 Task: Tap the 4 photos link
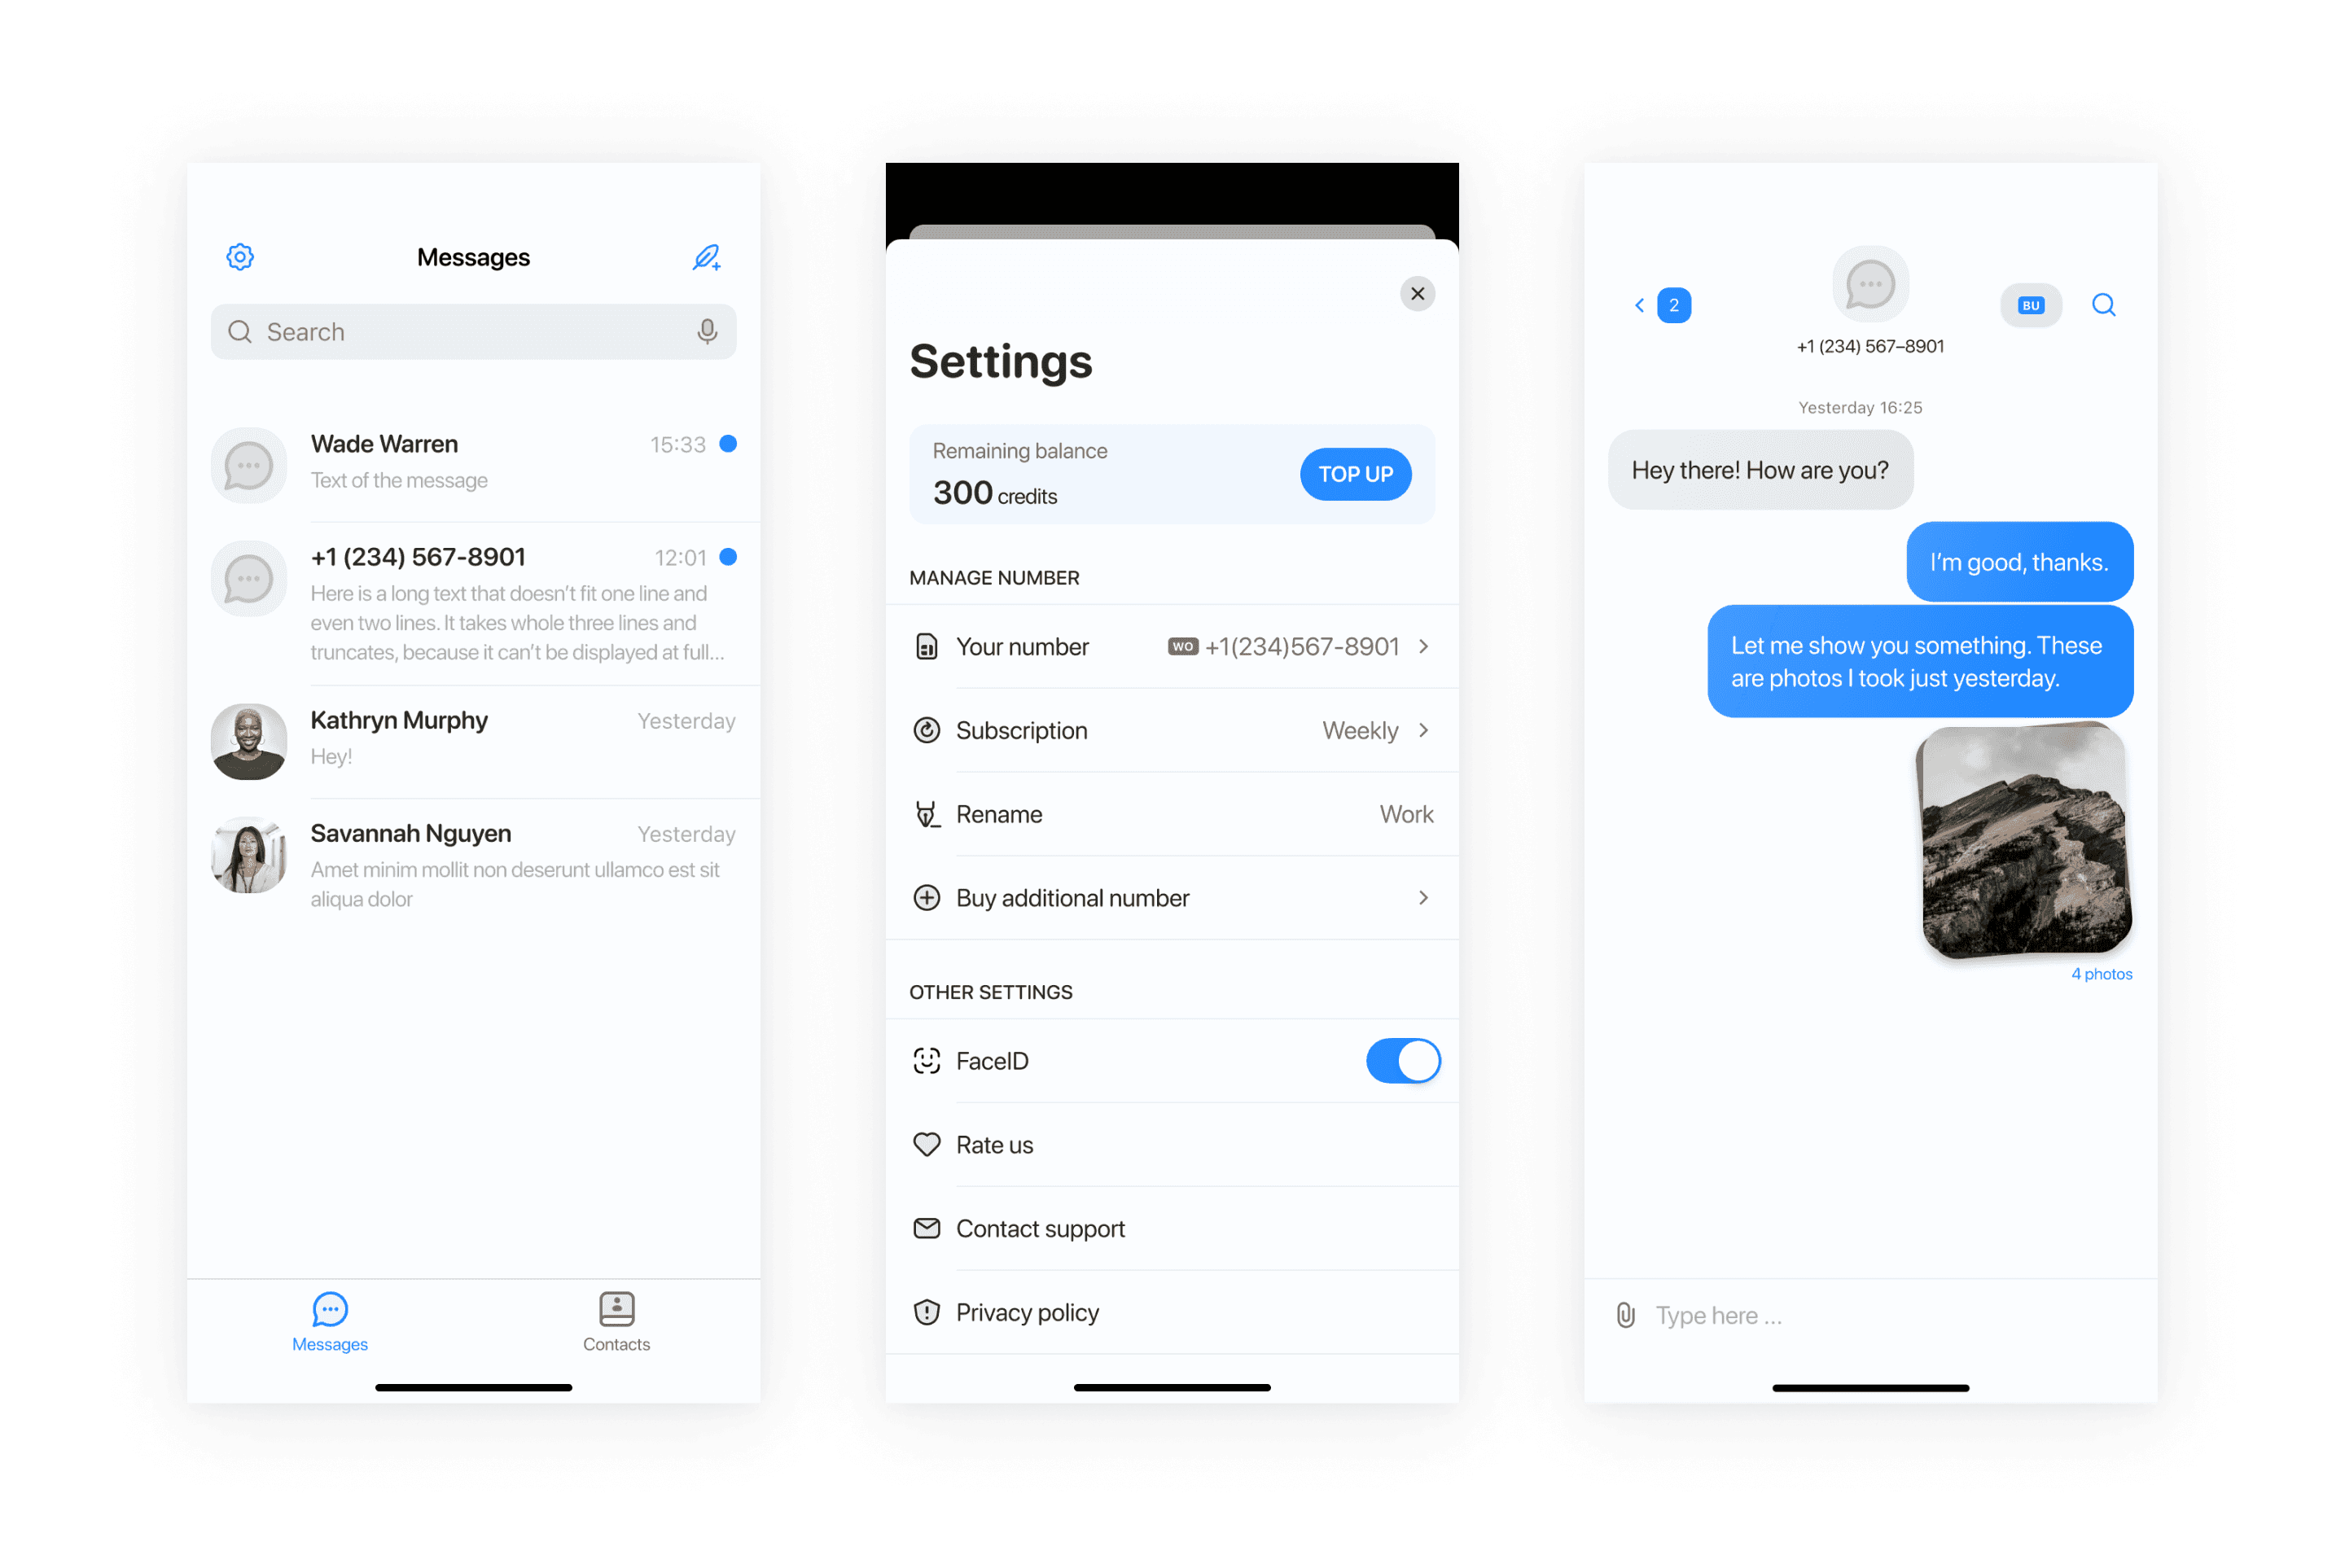tap(2100, 971)
